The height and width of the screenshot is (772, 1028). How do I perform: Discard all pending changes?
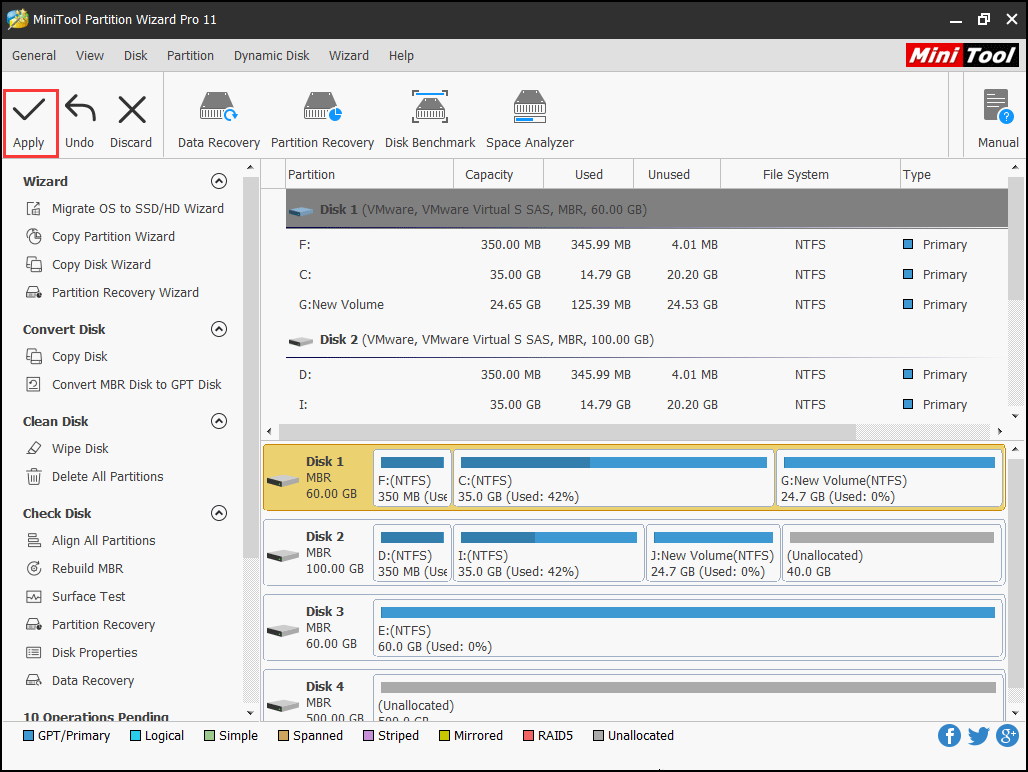tap(131, 123)
